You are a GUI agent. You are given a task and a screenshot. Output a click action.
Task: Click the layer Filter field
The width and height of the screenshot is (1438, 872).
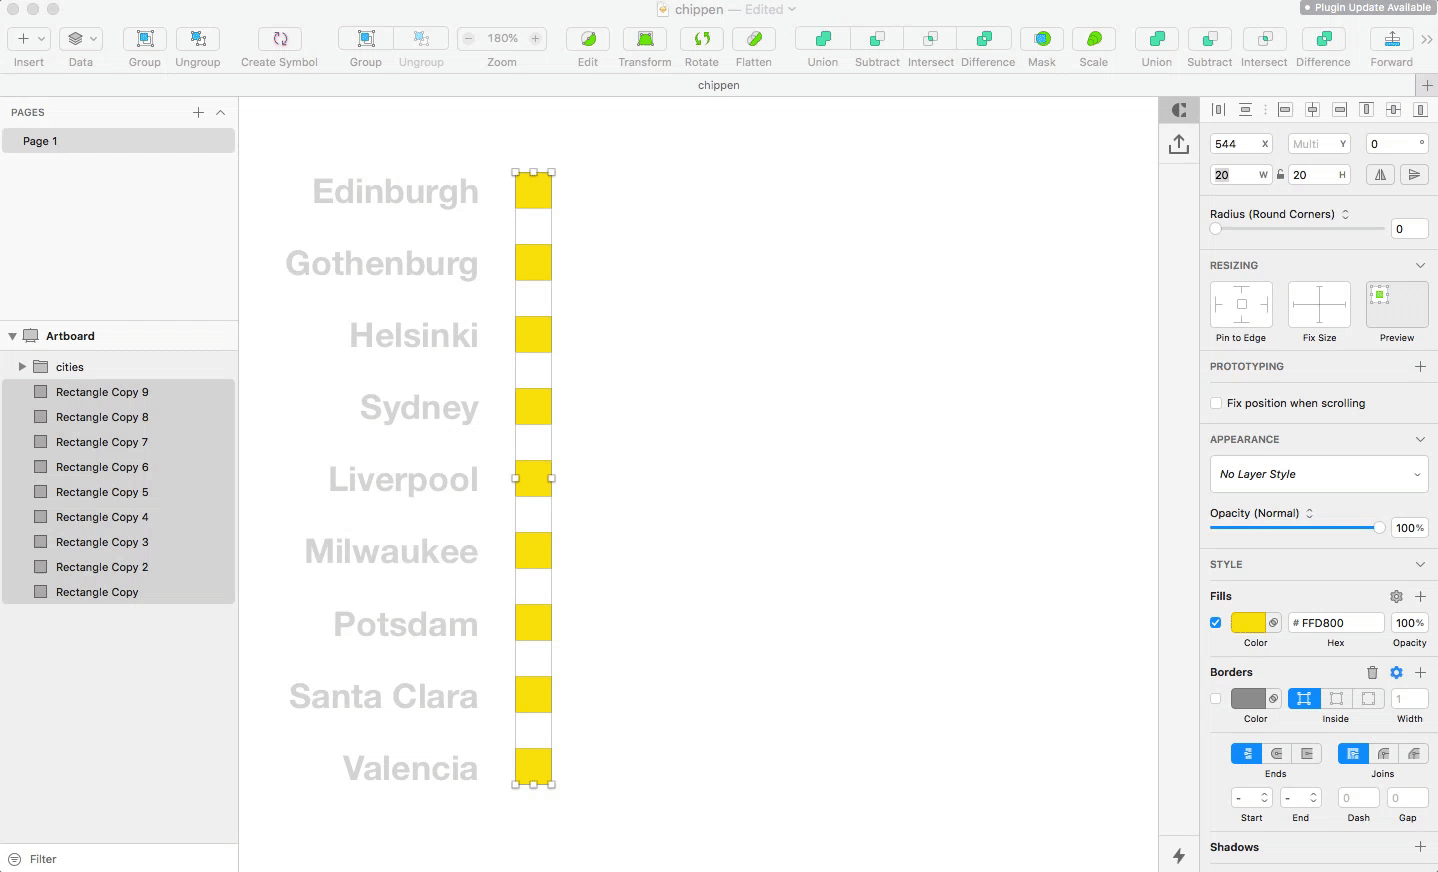[119, 859]
